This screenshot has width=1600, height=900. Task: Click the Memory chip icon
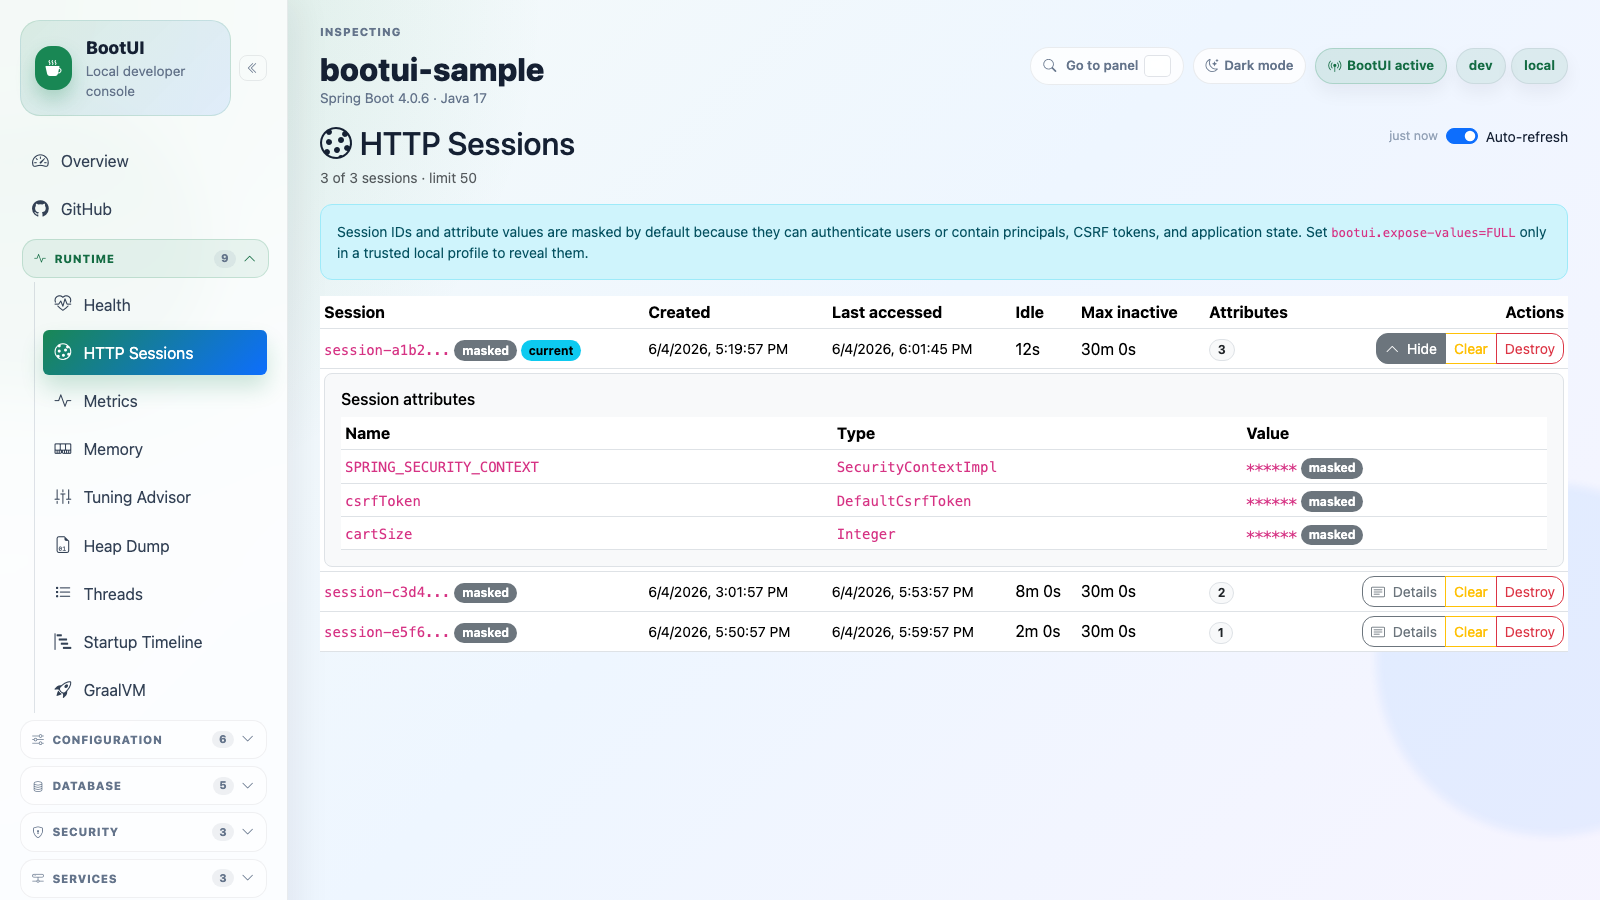pos(63,449)
